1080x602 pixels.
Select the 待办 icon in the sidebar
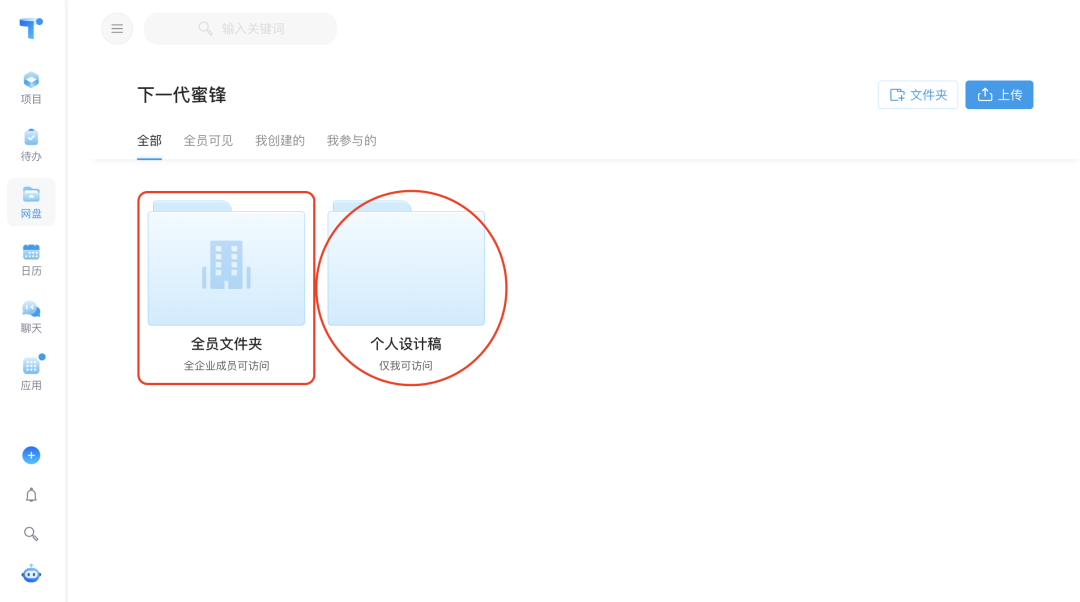pos(31,143)
